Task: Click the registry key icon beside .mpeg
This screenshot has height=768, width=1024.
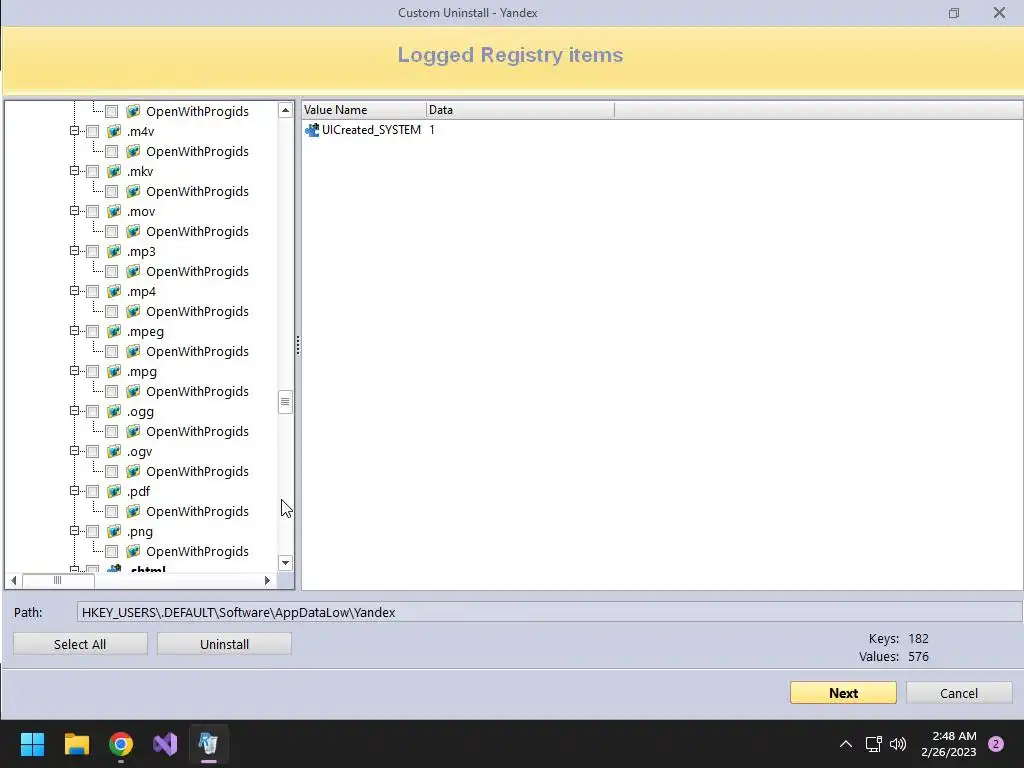Action: (114, 331)
